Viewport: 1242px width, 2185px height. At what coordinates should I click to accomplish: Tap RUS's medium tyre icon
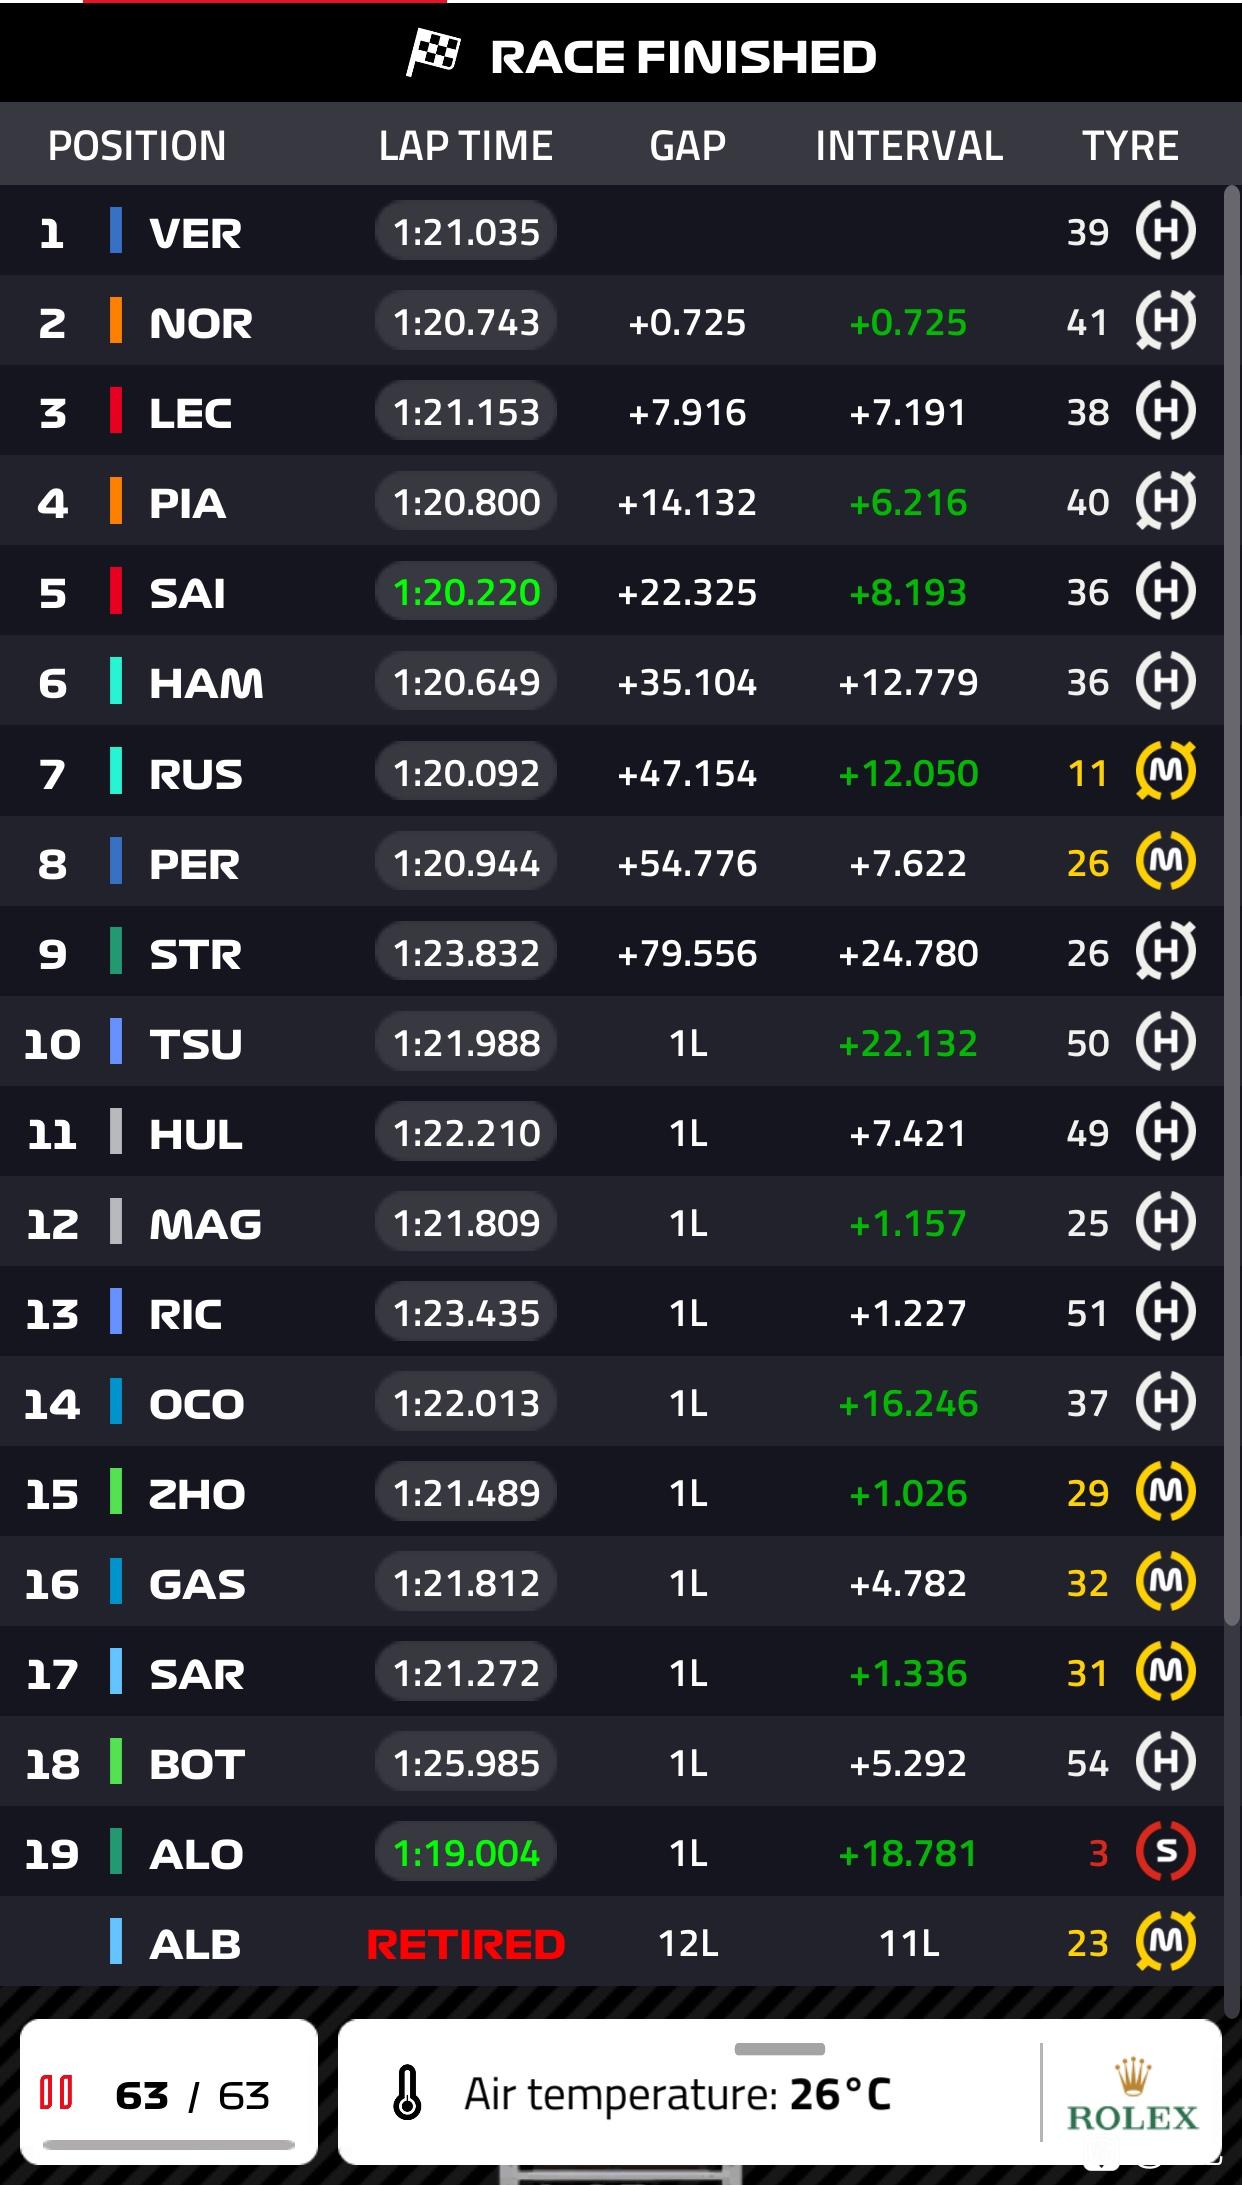click(x=1165, y=772)
